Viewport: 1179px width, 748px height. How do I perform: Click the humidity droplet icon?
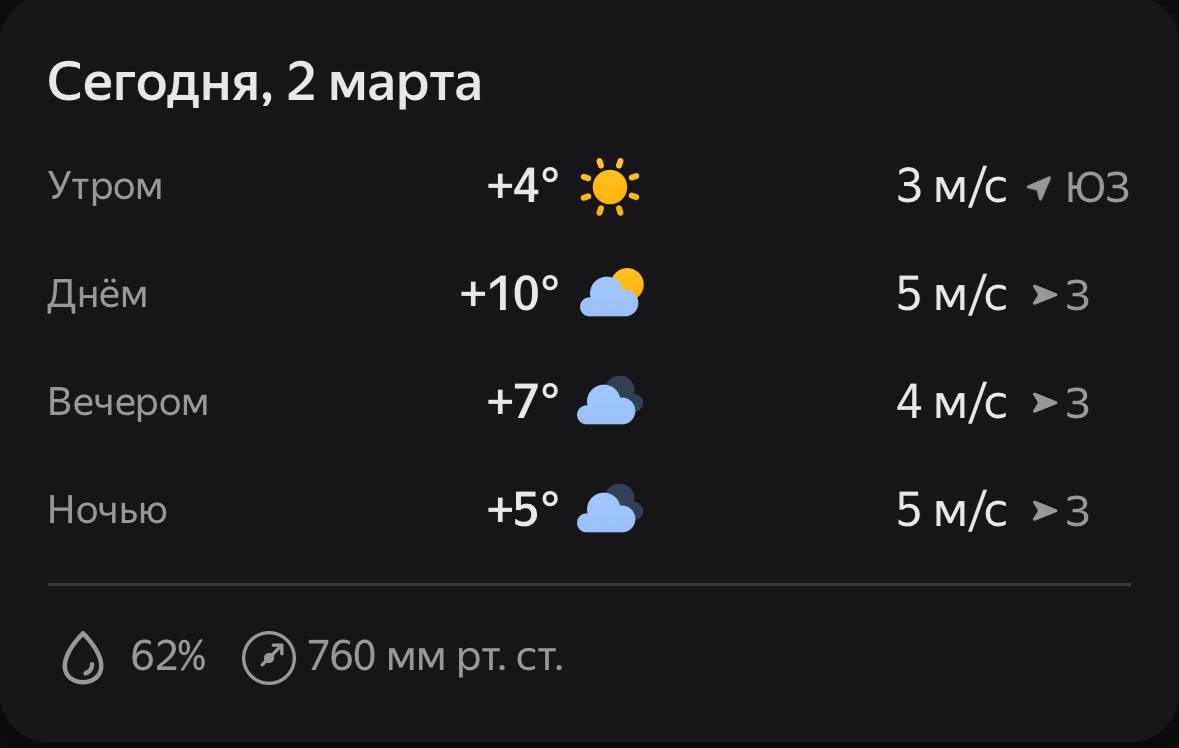(x=83, y=659)
